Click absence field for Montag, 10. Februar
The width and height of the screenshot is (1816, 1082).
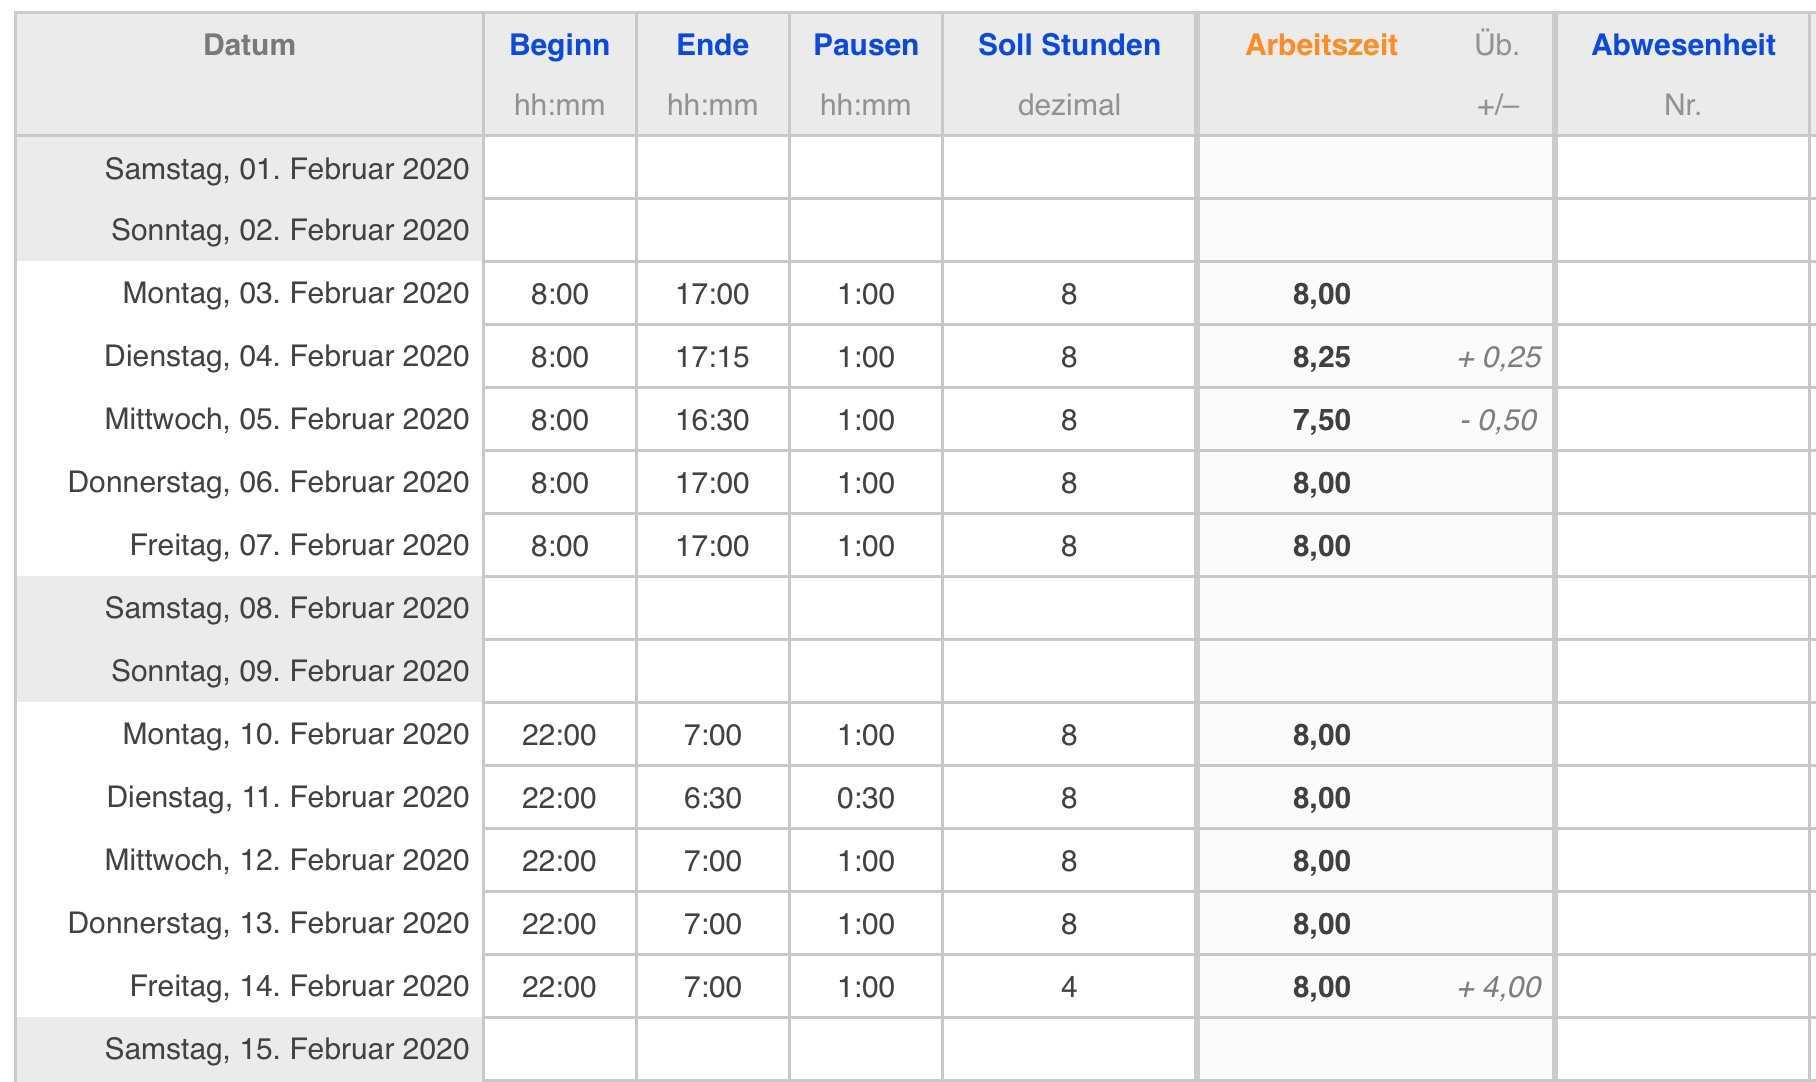click(1683, 735)
